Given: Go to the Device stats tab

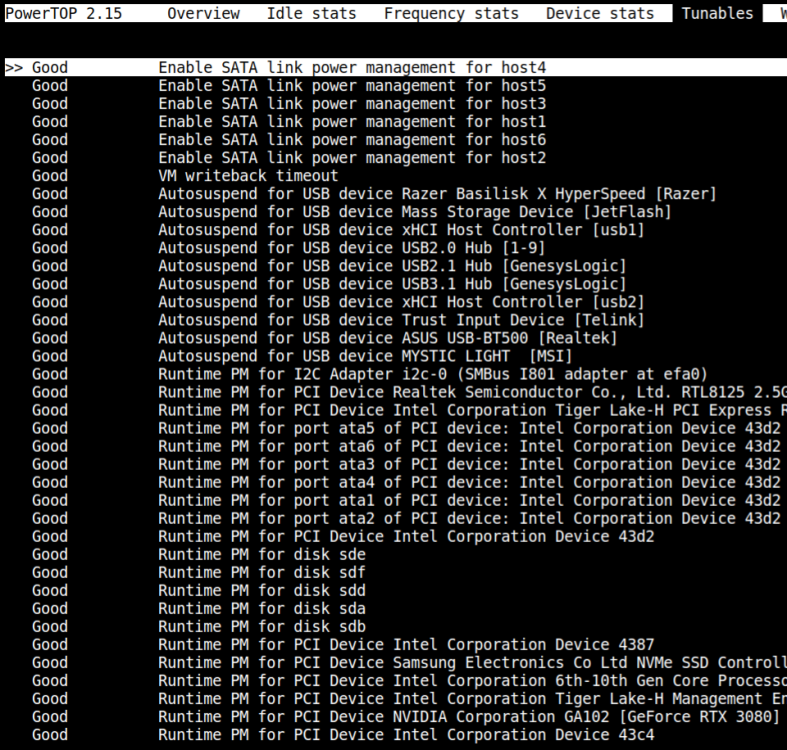Looking at the screenshot, I should (600, 13).
